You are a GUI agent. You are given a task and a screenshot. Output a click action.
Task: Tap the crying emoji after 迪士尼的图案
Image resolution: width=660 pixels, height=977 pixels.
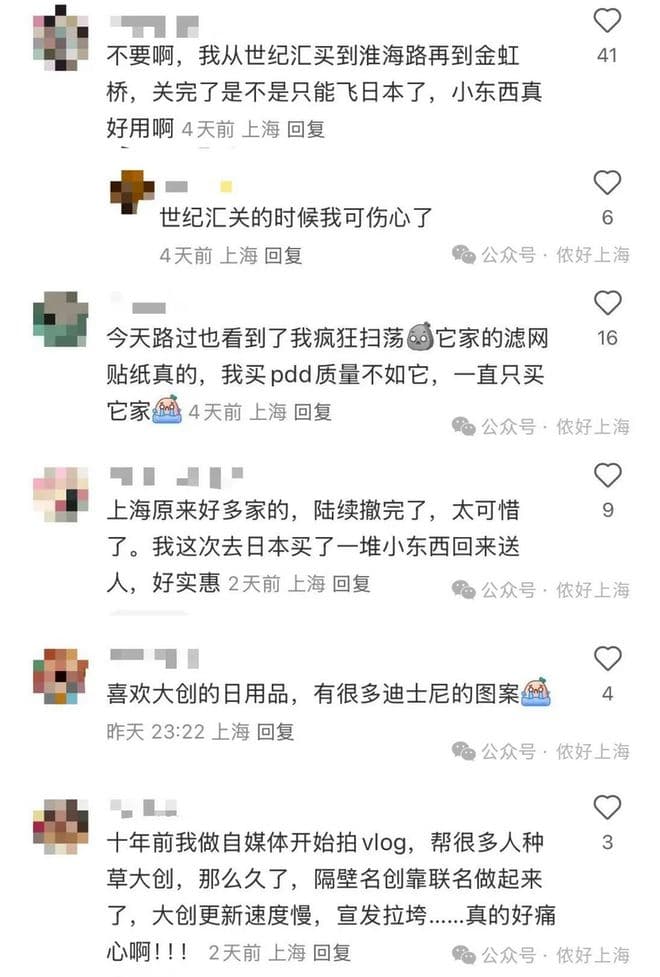click(537, 692)
